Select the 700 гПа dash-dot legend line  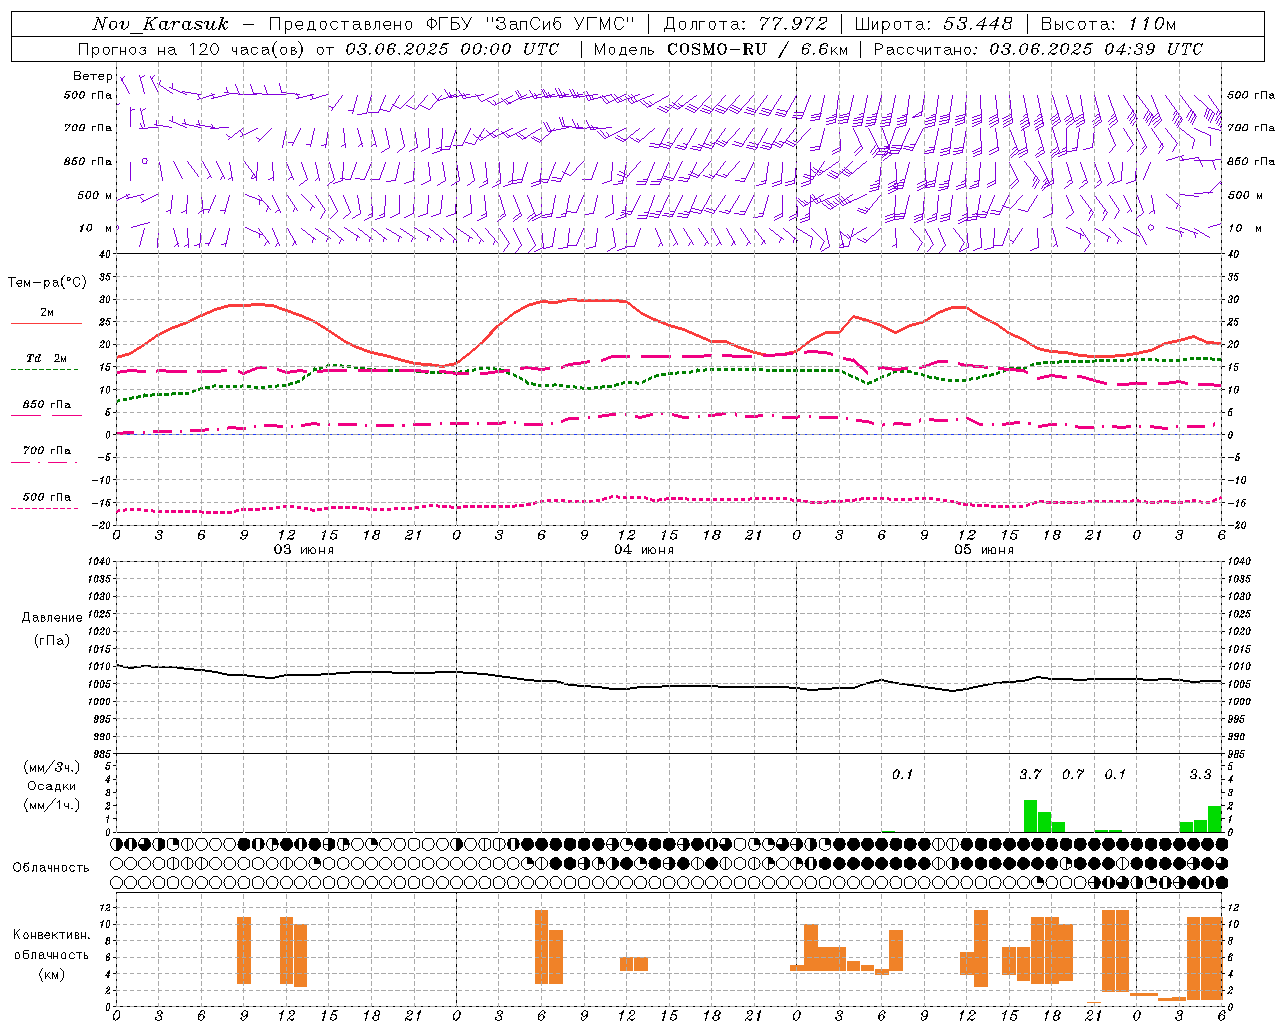(44, 463)
